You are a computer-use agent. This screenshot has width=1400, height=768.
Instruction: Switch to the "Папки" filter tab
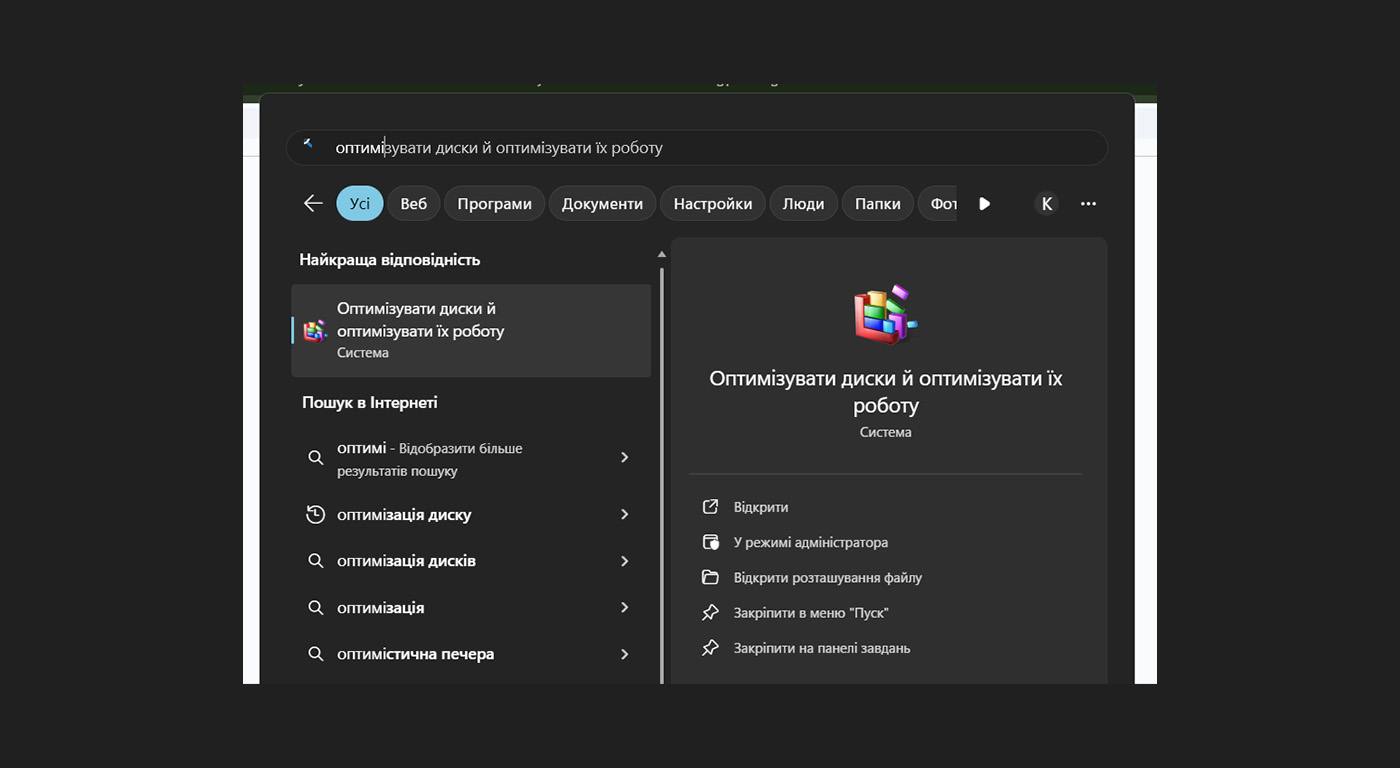[x=878, y=204]
